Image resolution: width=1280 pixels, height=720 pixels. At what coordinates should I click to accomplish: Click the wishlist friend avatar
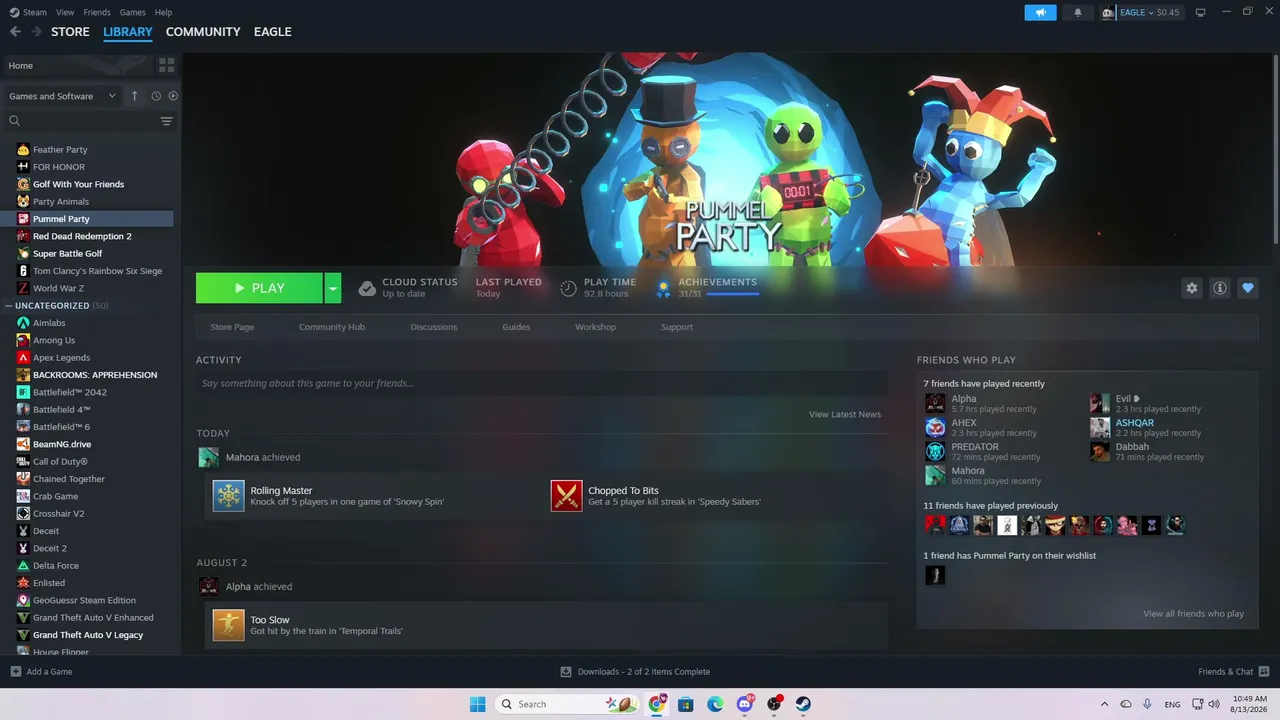[x=935, y=575]
